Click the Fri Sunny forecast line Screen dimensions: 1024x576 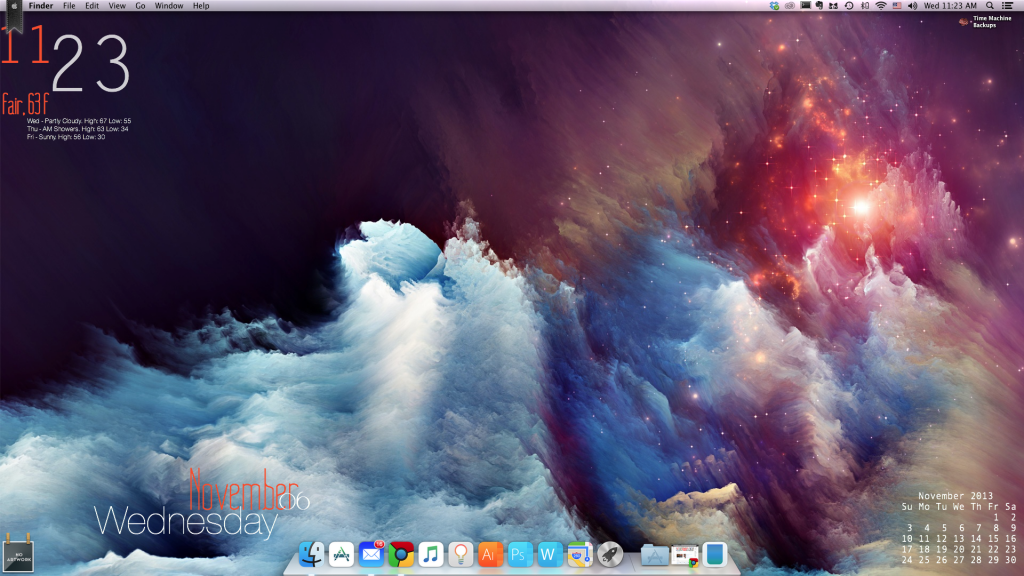click(65, 137)
